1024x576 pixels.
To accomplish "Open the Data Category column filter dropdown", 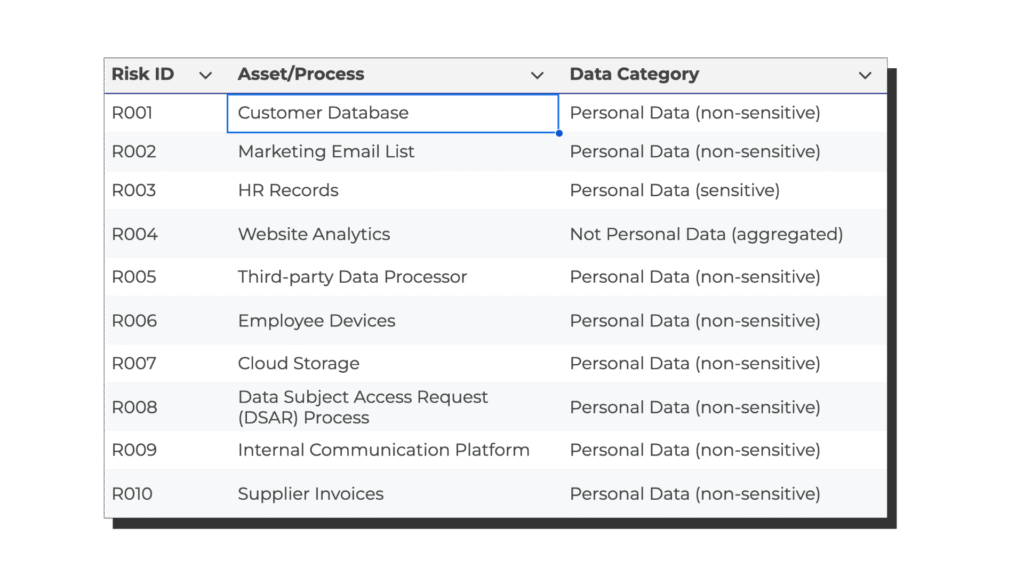I will tap(865, 75).
